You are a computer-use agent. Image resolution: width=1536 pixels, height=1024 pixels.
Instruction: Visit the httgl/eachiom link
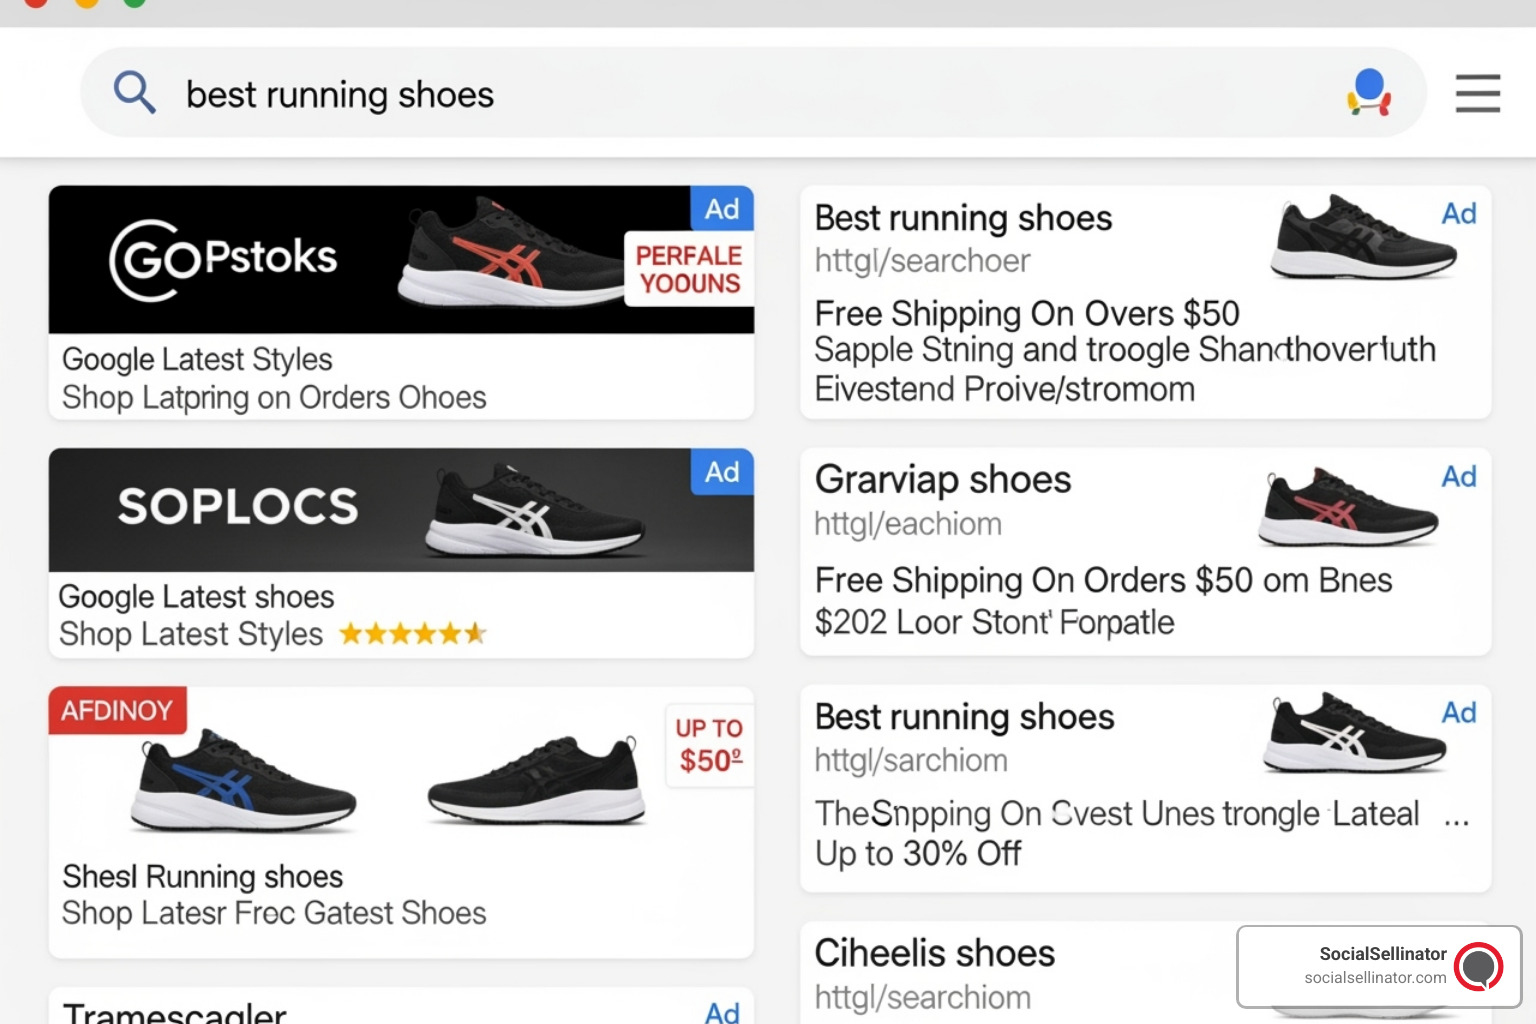tap(908, 523)
